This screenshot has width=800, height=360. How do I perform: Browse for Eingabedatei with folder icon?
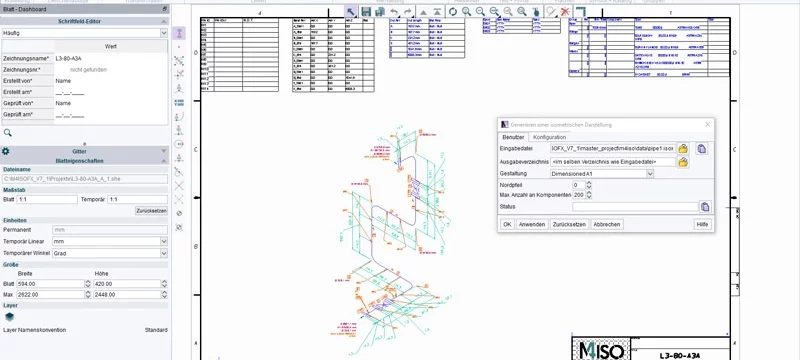point(683,148)
